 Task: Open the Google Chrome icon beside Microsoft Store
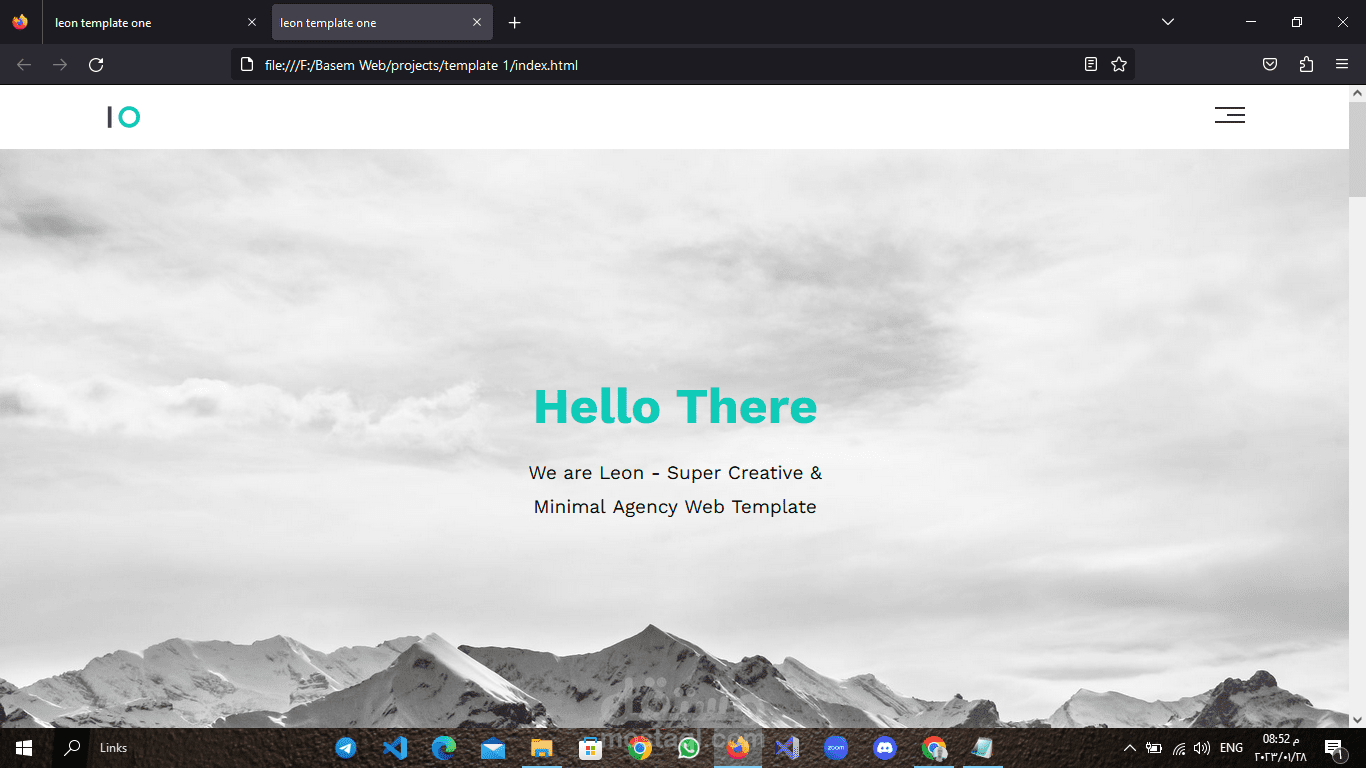640,748
